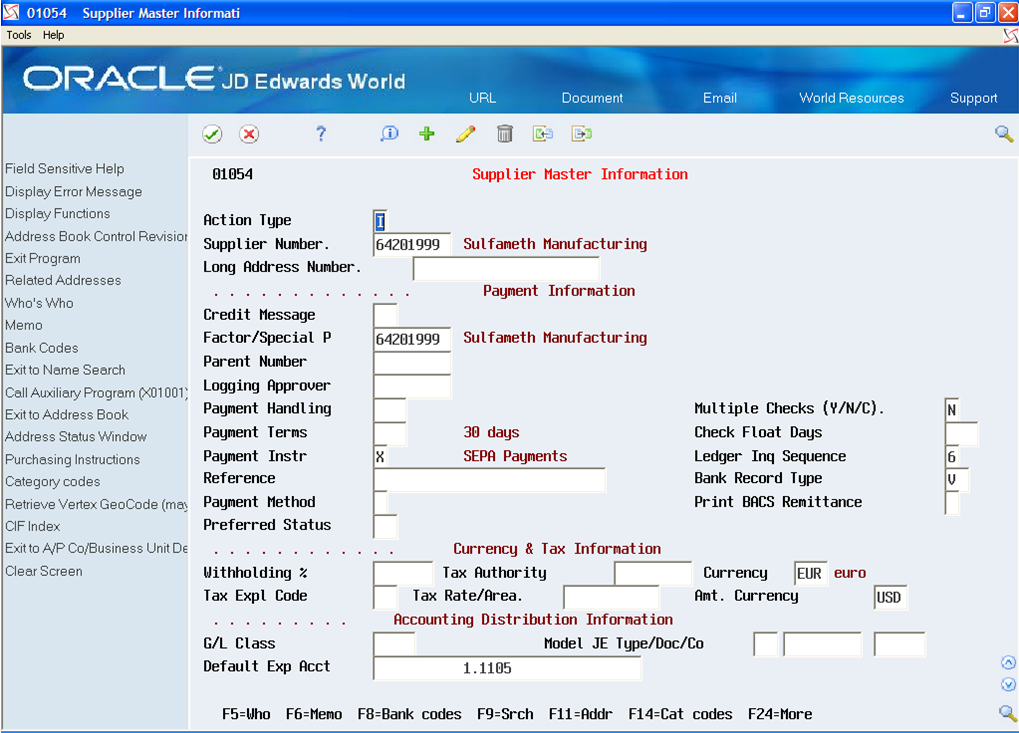Open Memo sidebar option
This screenshot has height=733, width=1019.
pyautogui.click(x=23, y=326)
